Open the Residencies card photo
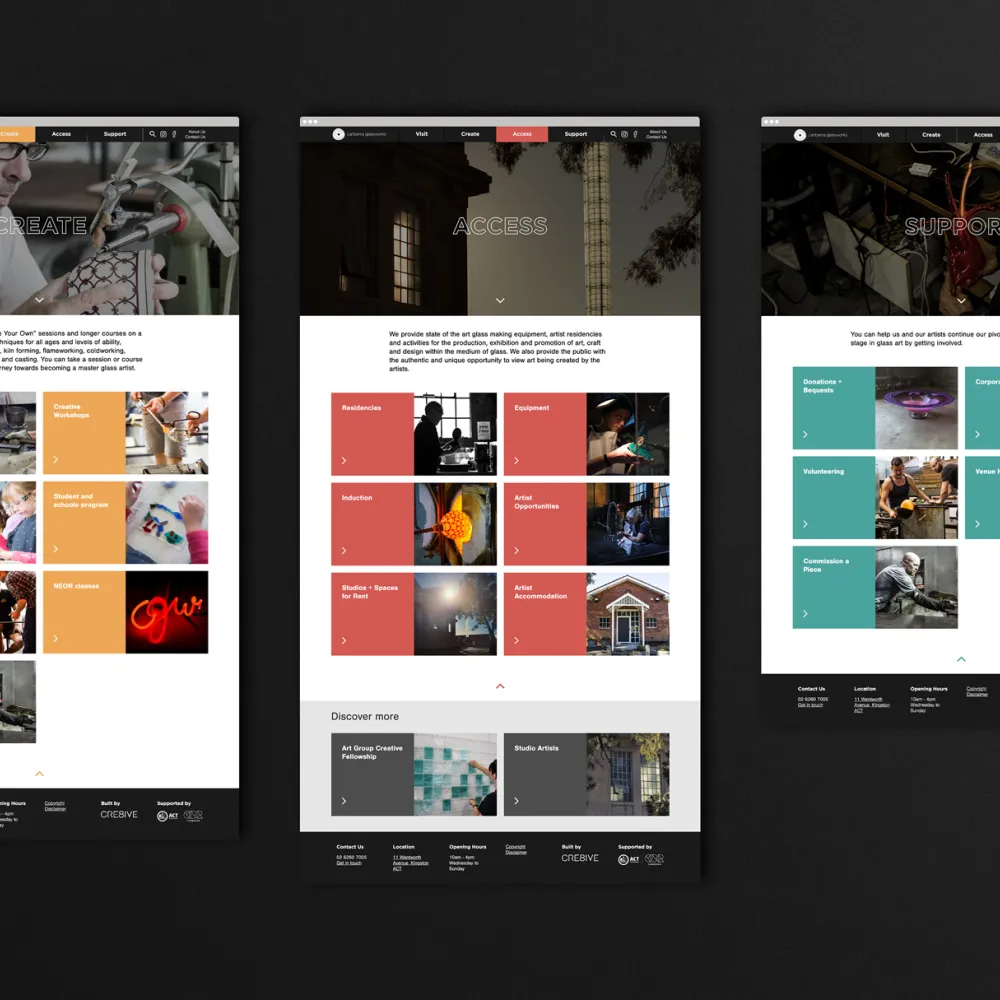 455,434
